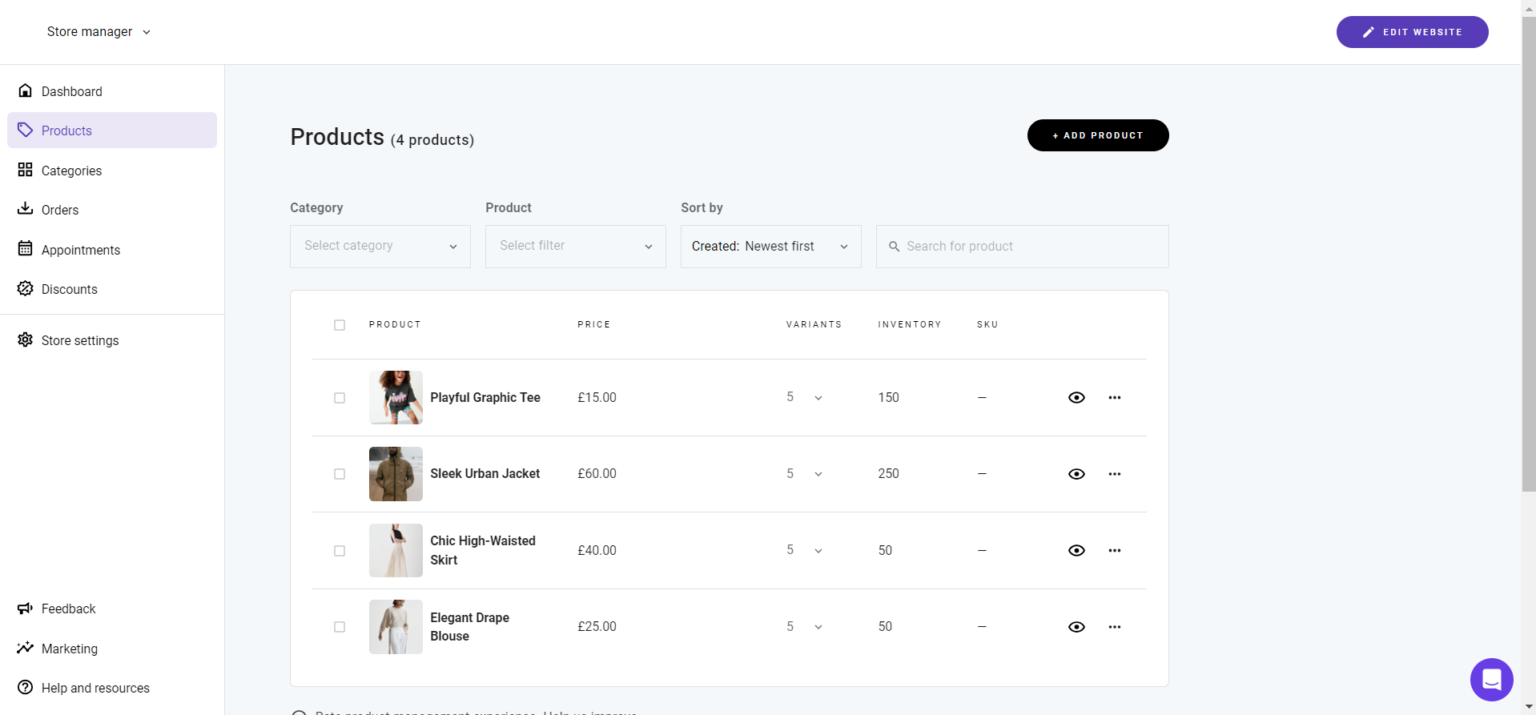Screen dimensions: 1536x715
Task: Open the Marketing icon in sidebar
Action: [x=25, y=648]
